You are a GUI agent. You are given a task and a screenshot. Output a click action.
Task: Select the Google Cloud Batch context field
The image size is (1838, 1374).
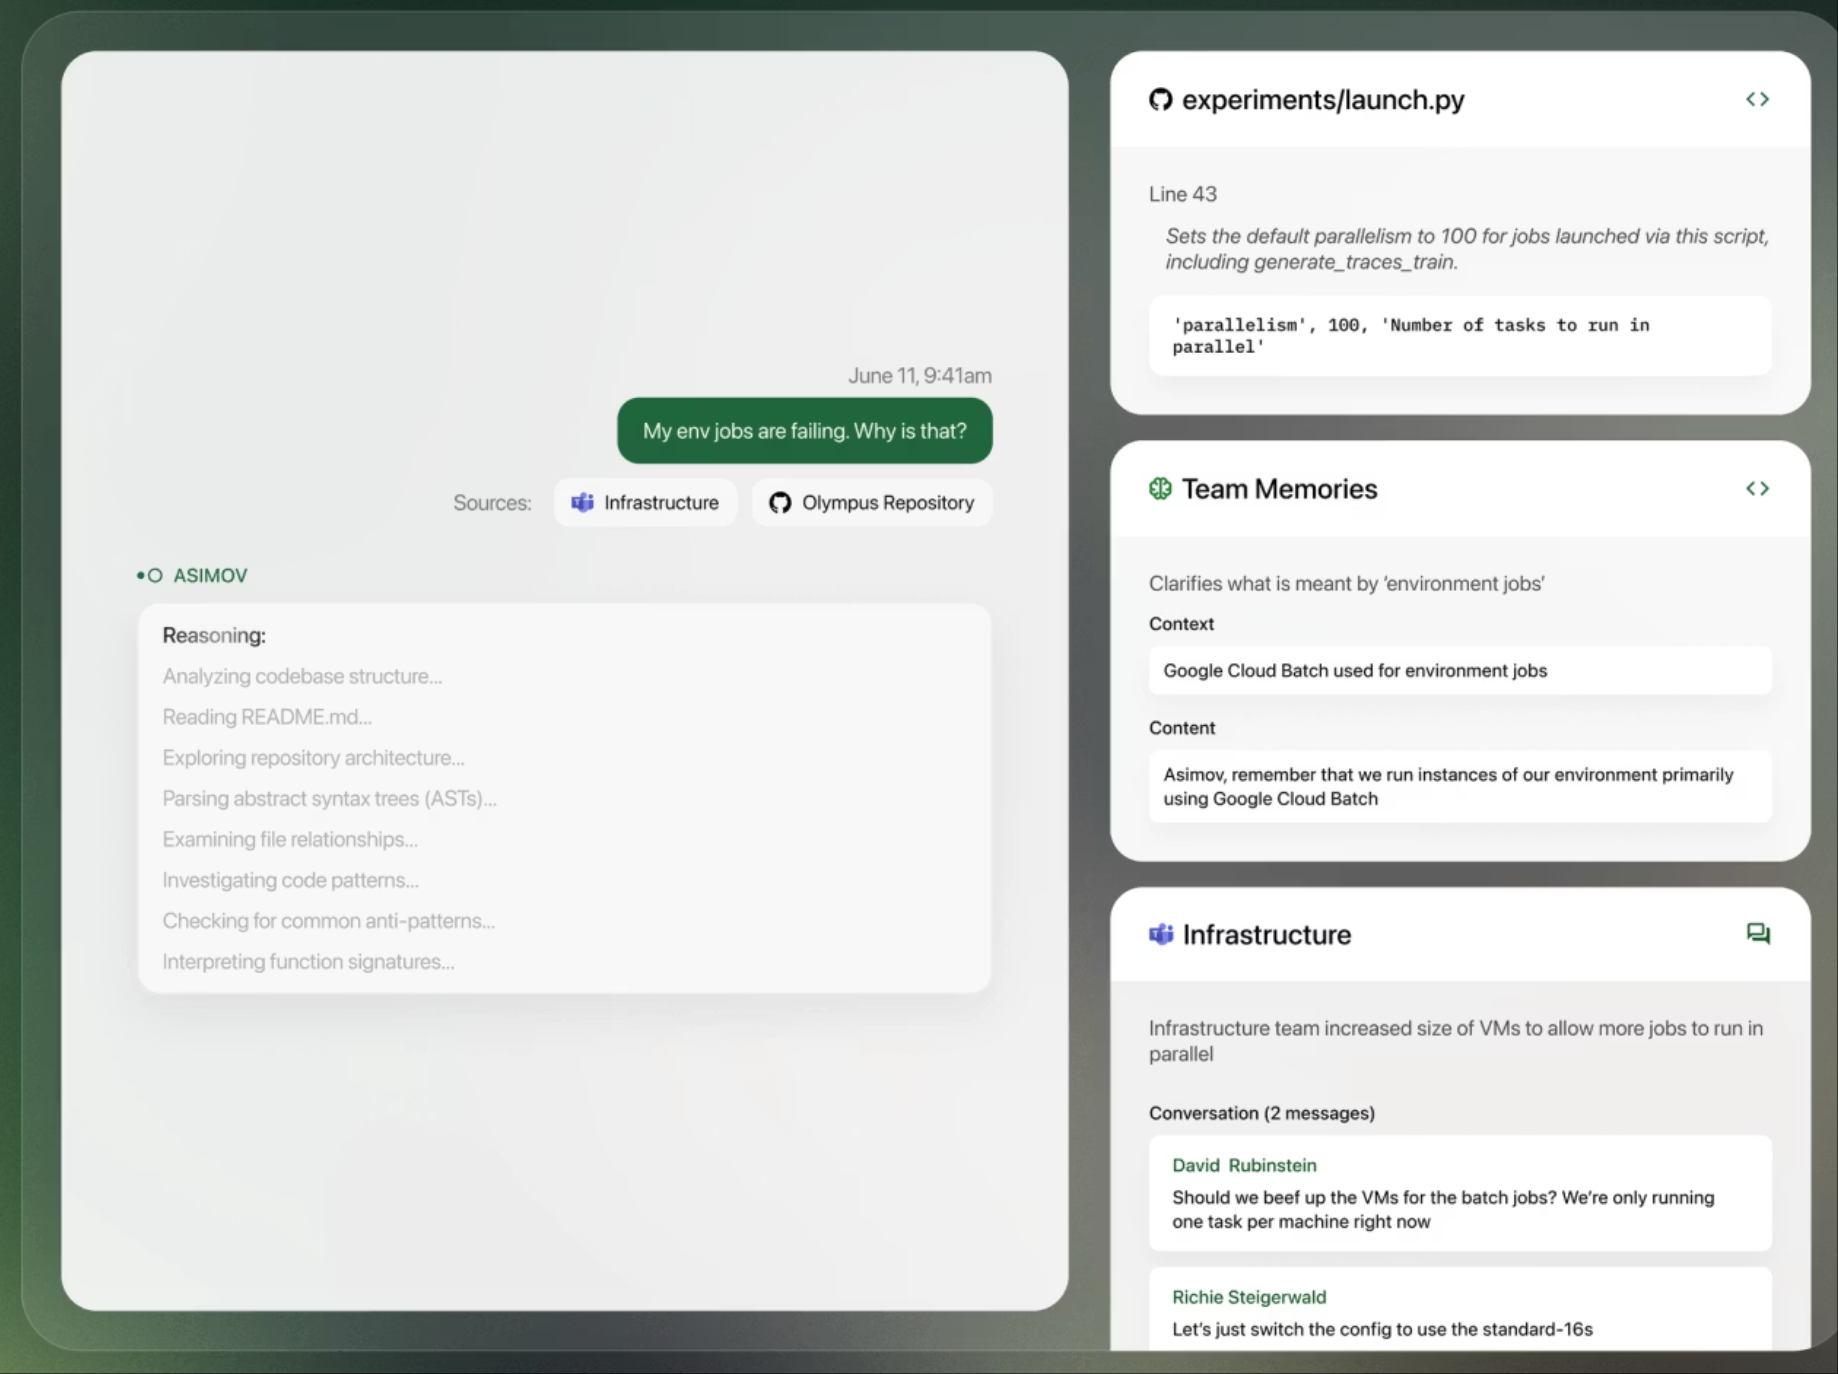(x=1459, y=670)
